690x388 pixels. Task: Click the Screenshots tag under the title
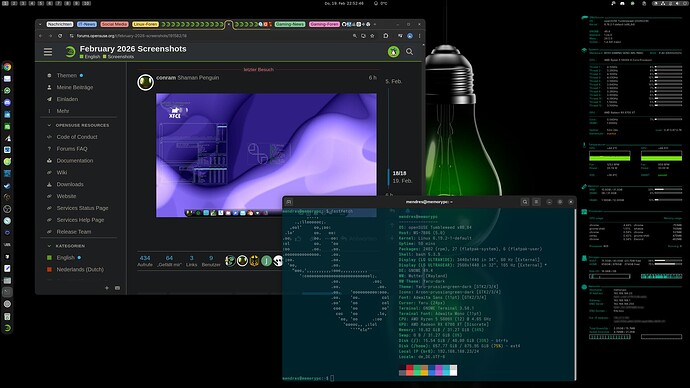118,57
